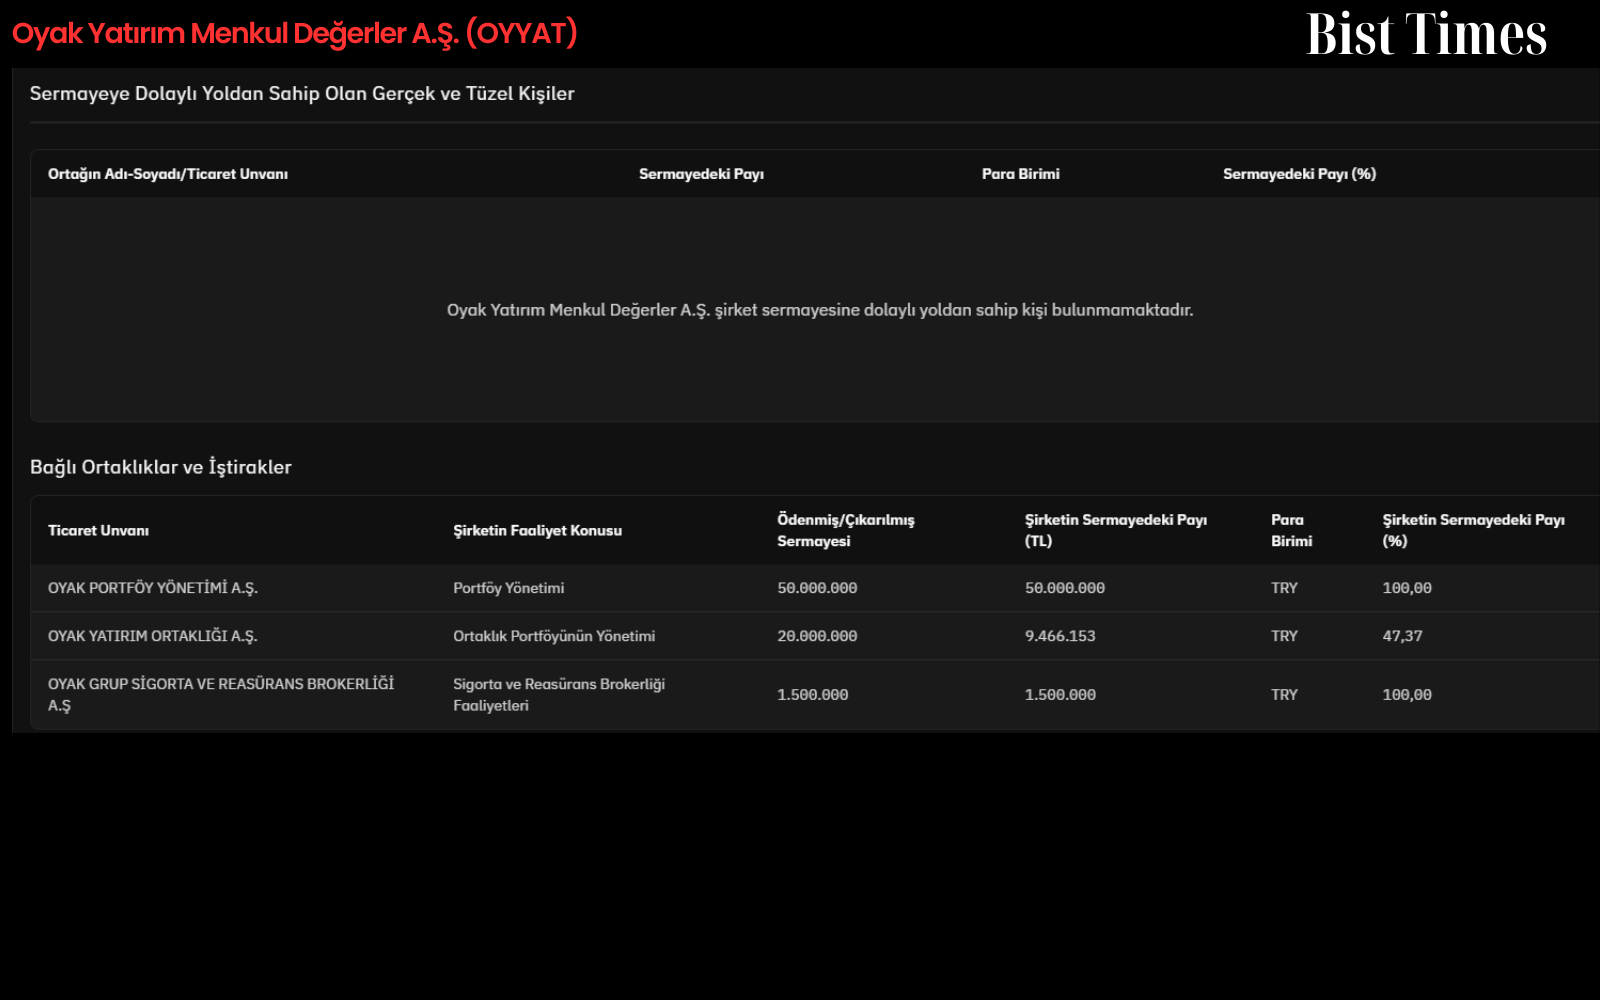Click 'Sigorta ve Reasürans Brokerliği Faaliyetleri' cell
Viewport: 1600px width, 1000px height.
559,695
